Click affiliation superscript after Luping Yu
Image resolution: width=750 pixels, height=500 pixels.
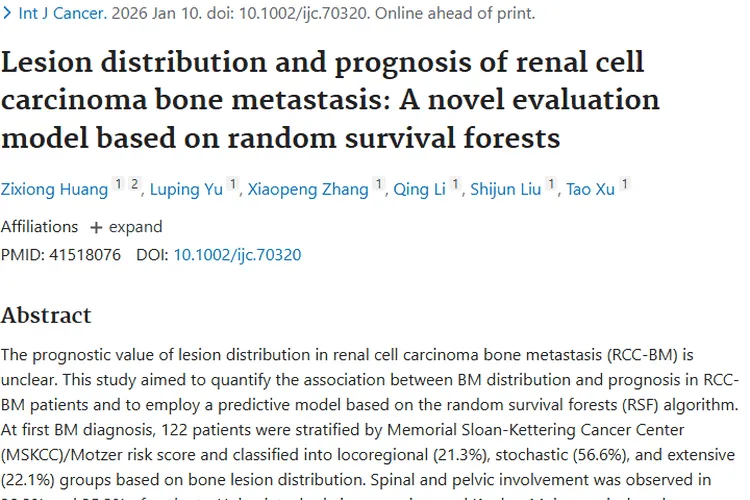click(233, 185)
